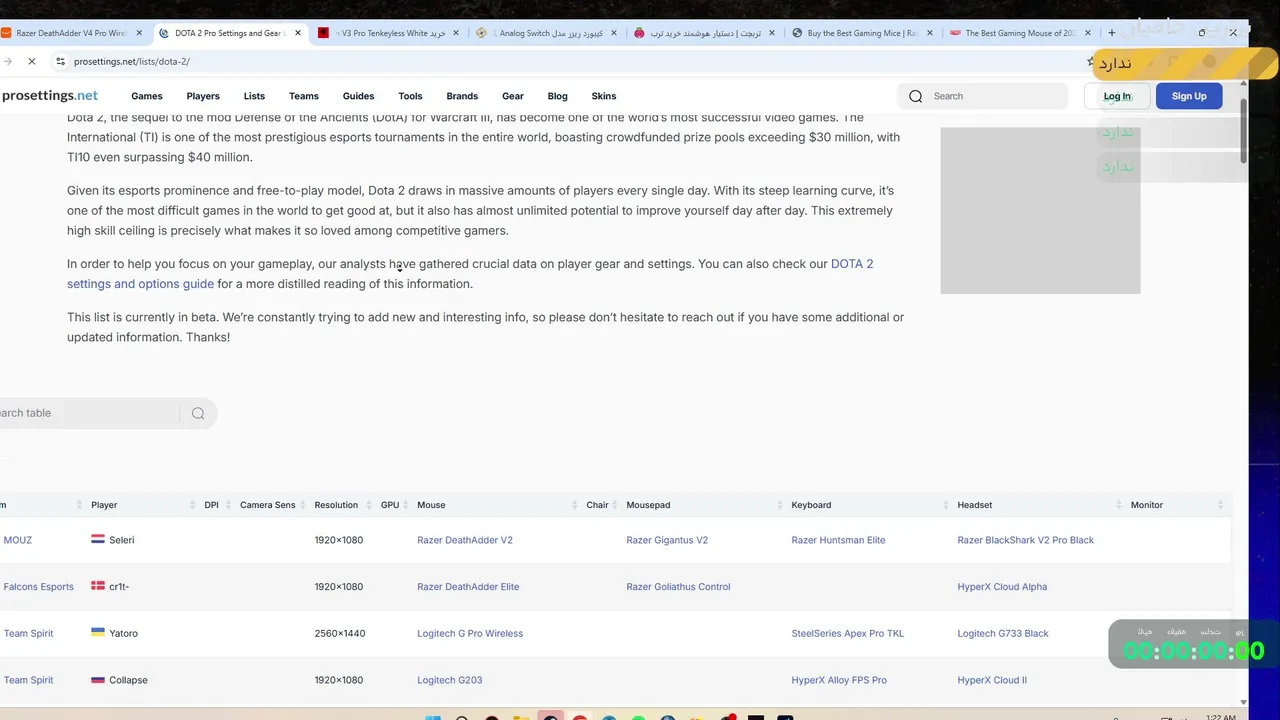Open the Razer Gigantus V2 mousepad link

[x=667, y=540]
